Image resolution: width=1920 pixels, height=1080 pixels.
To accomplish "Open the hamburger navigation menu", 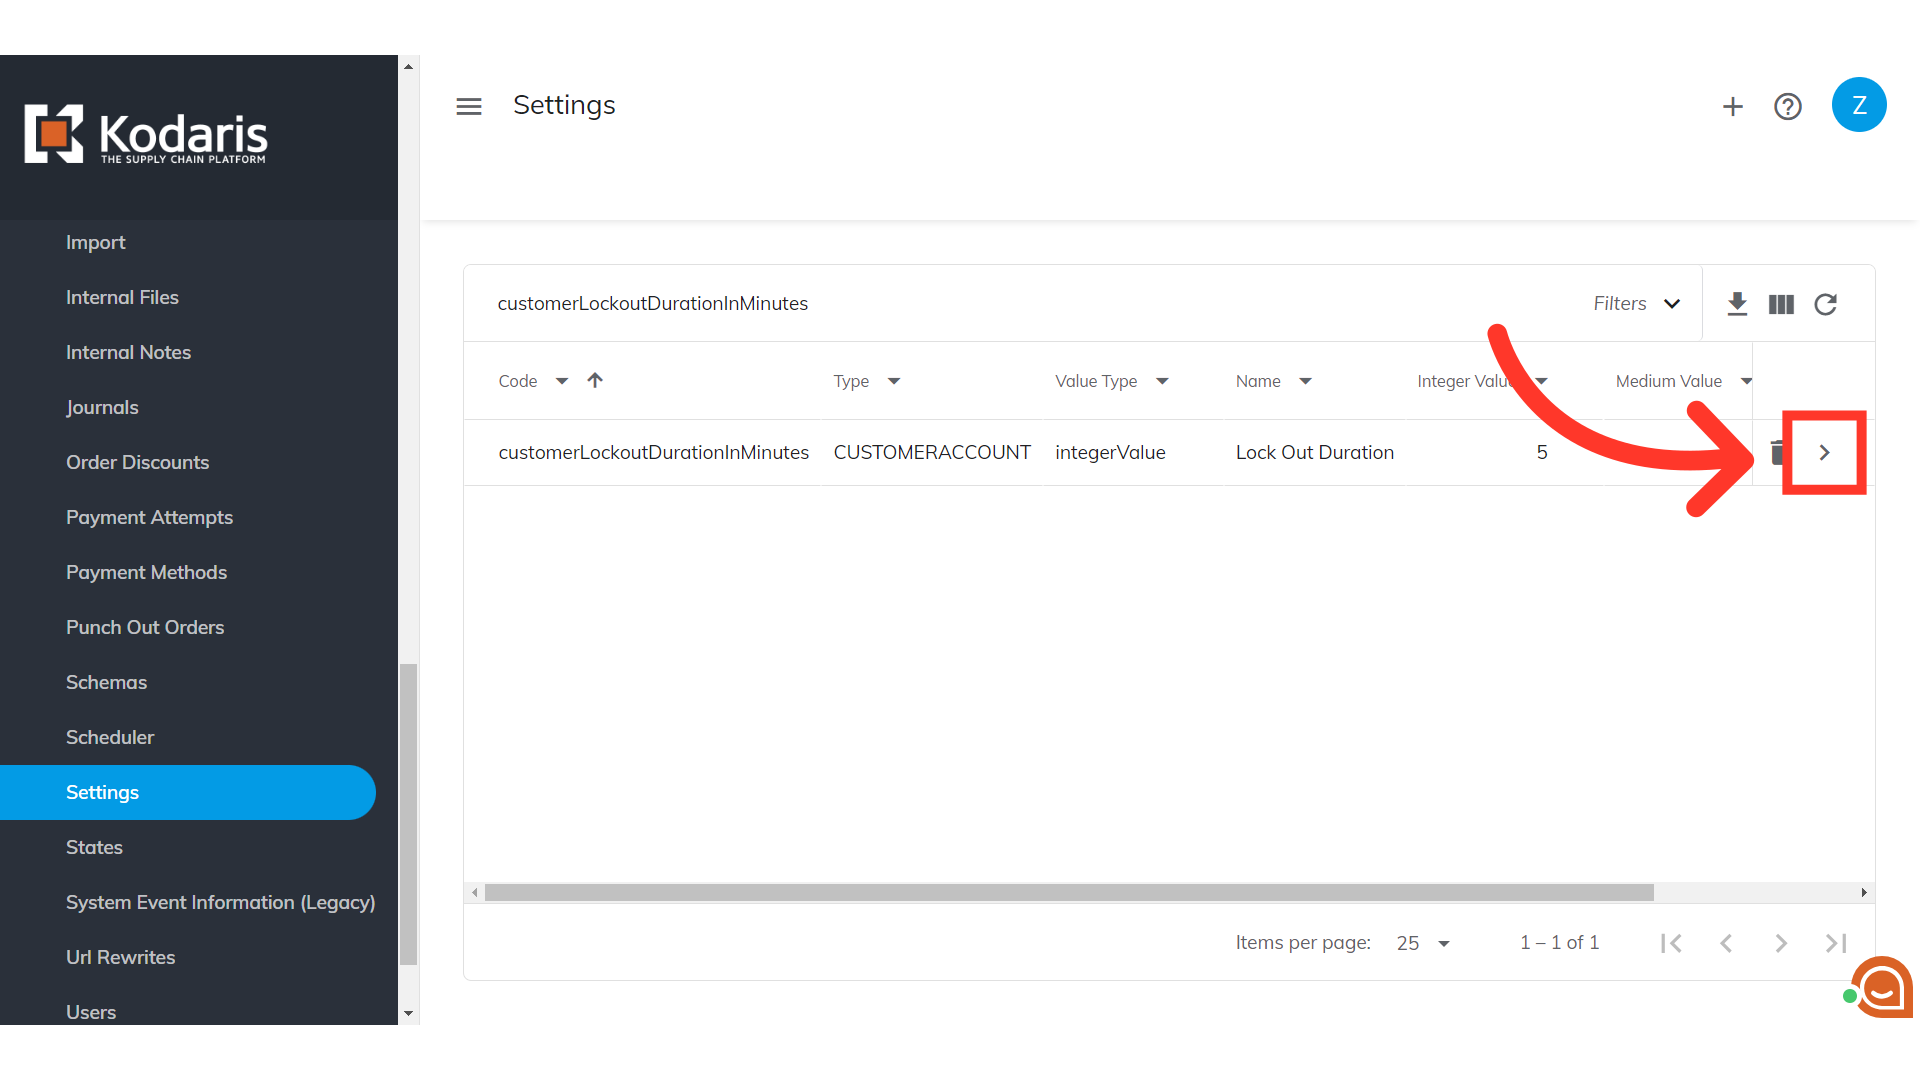I will click(x=468, y=106).
